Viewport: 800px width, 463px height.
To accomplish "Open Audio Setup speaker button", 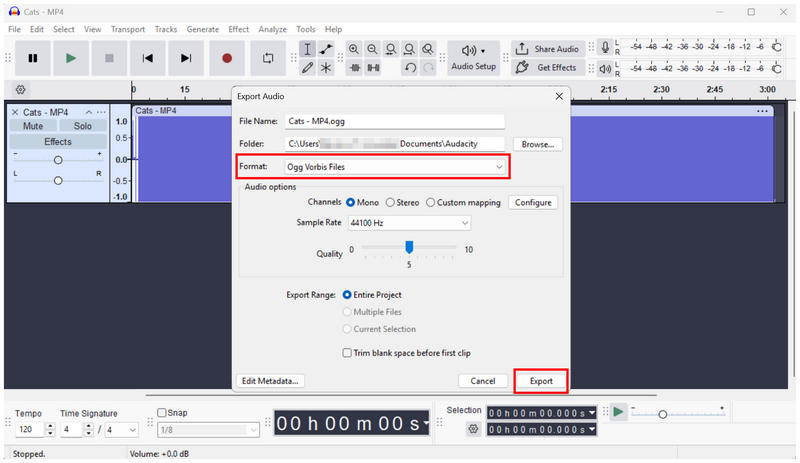I will 473,58.
